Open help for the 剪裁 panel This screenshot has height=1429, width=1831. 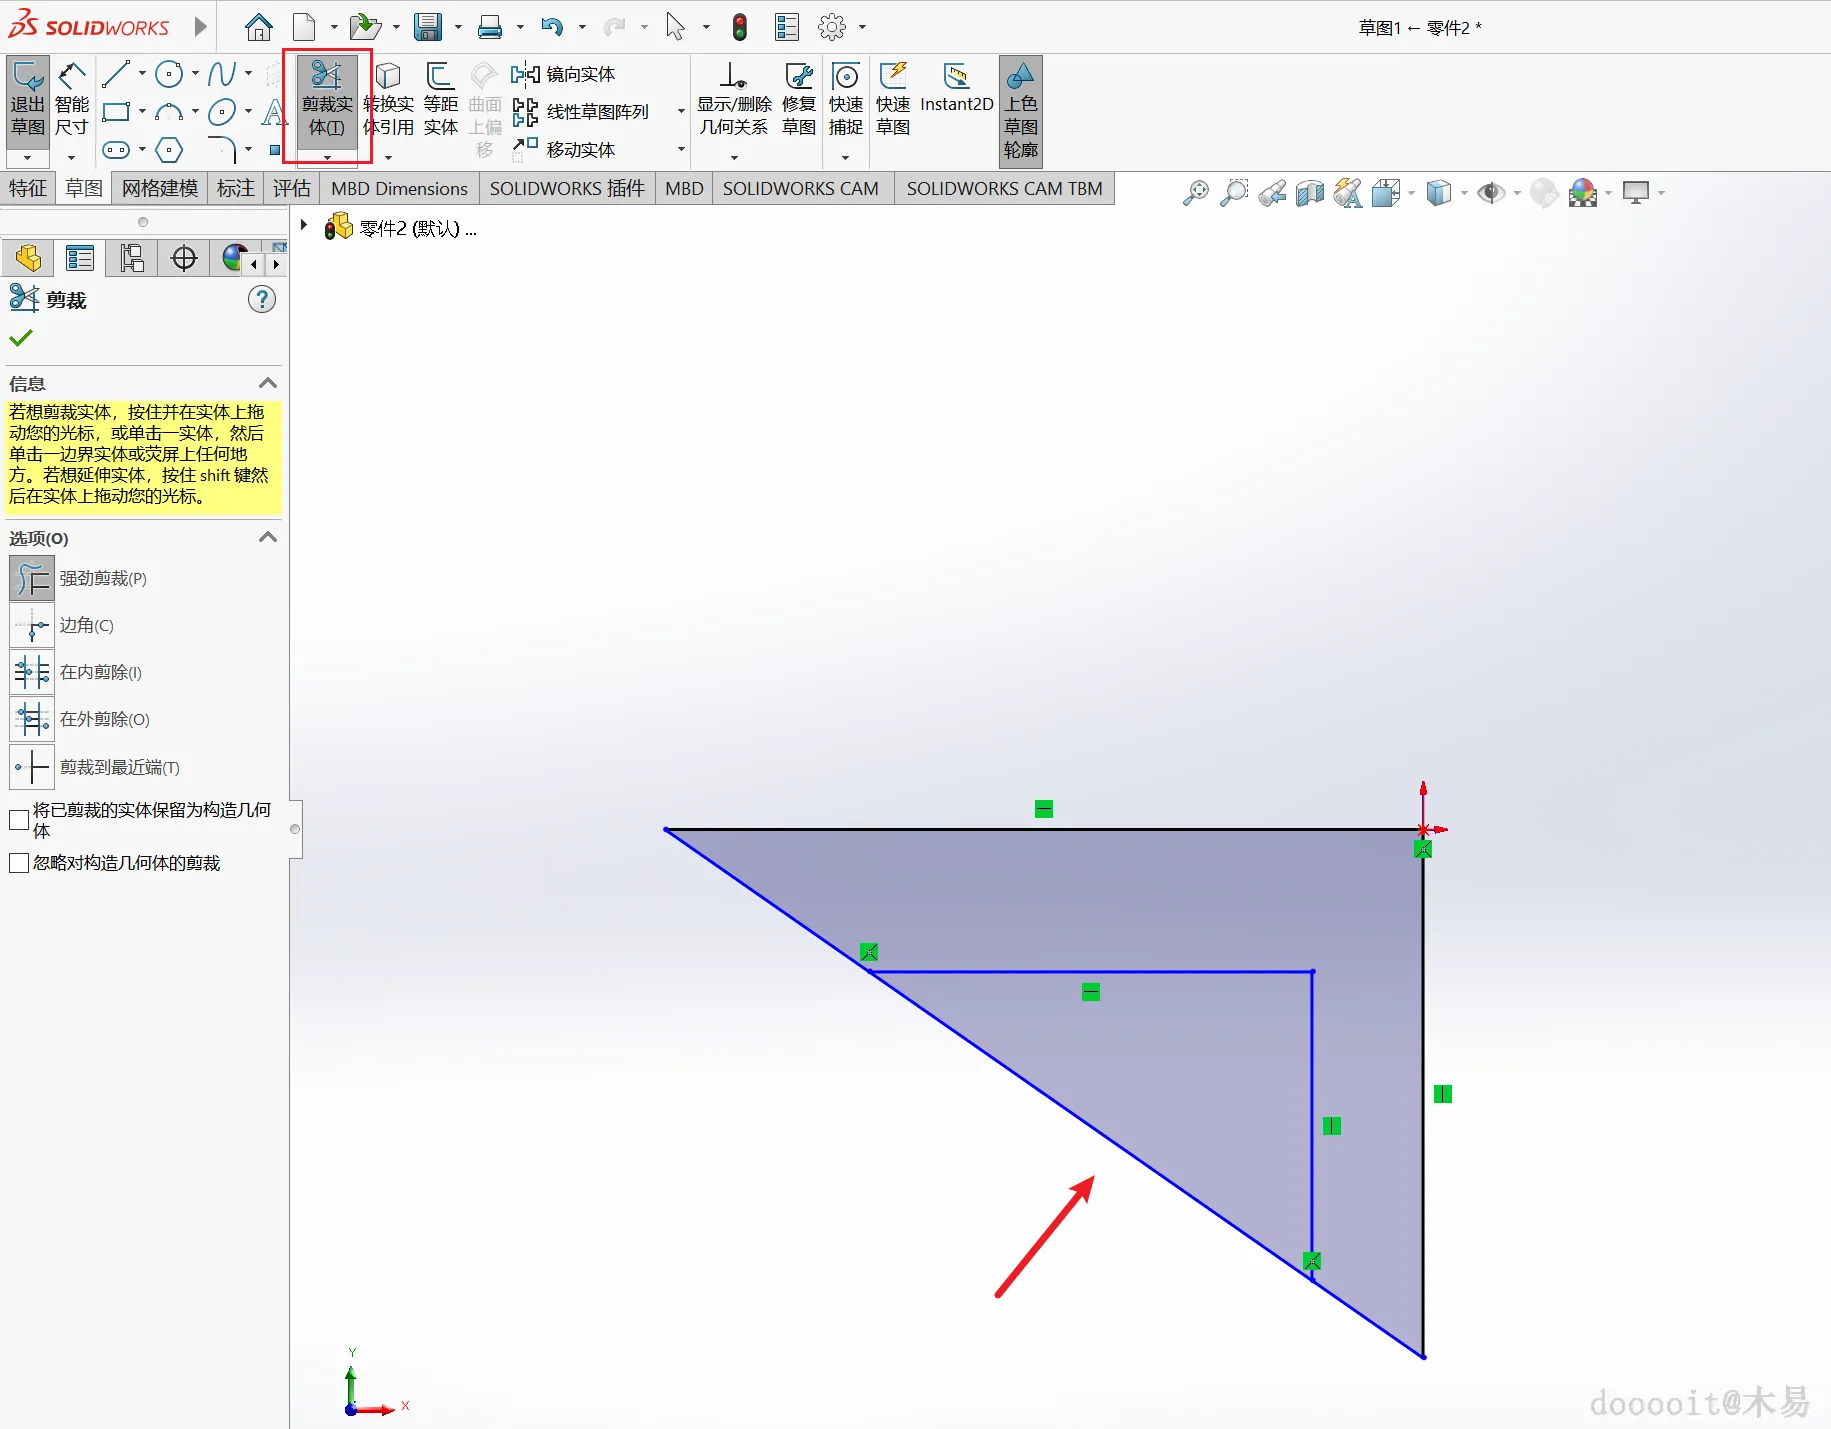(262, 299)
